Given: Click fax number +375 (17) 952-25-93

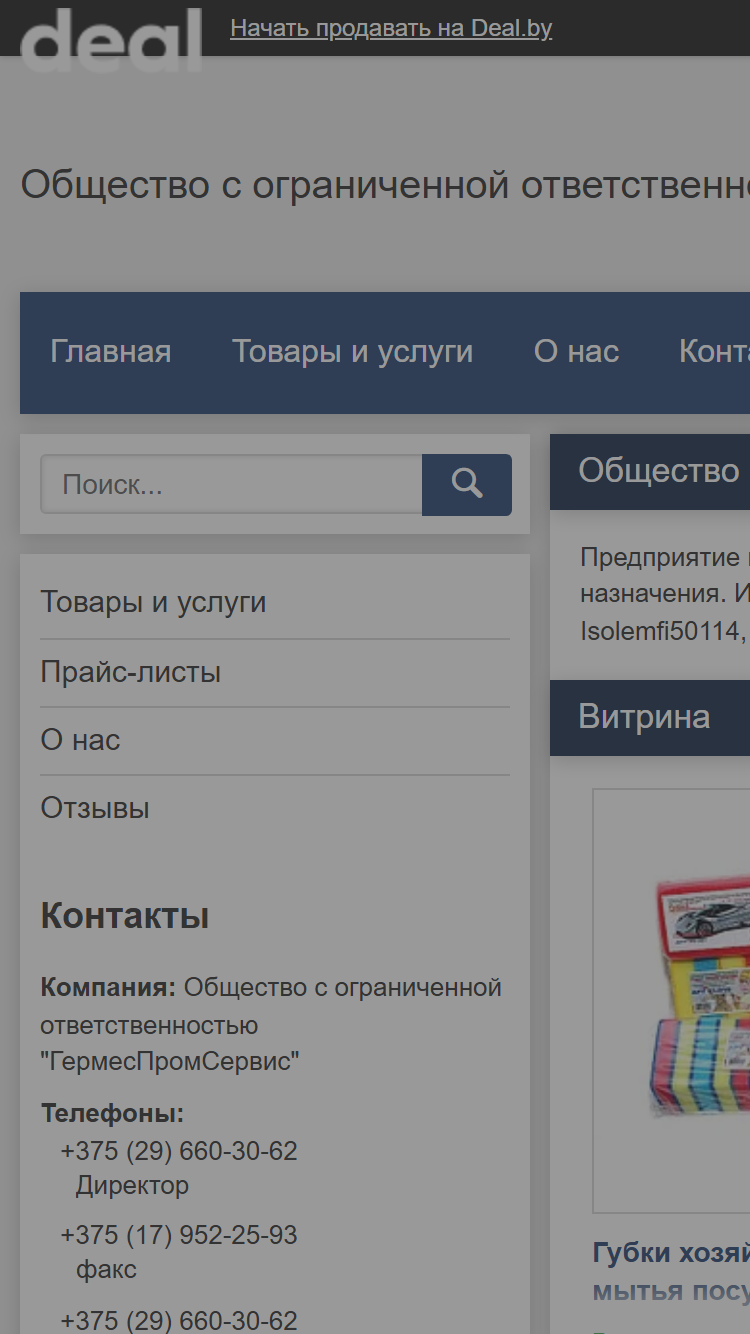Looking at the screenshot, I should 179,1235.
